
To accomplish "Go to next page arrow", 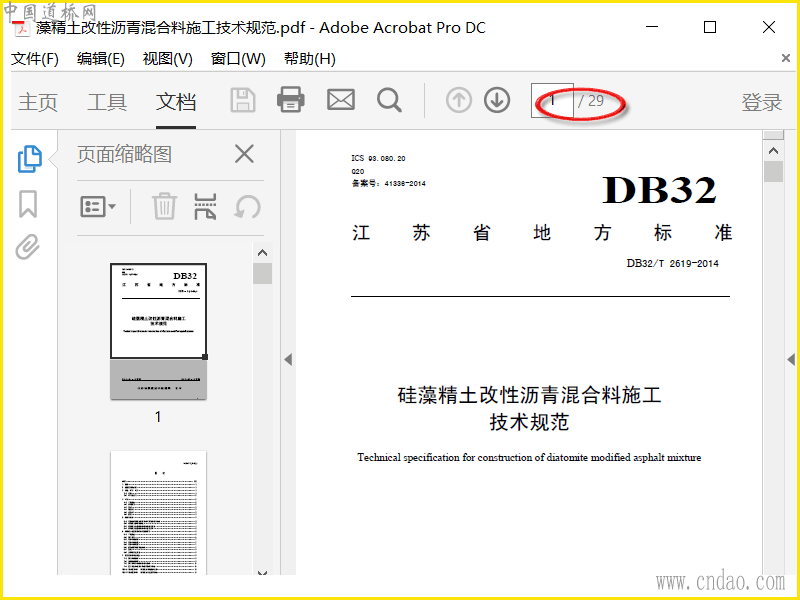I will pyautogui.click(x=497, y=100).
